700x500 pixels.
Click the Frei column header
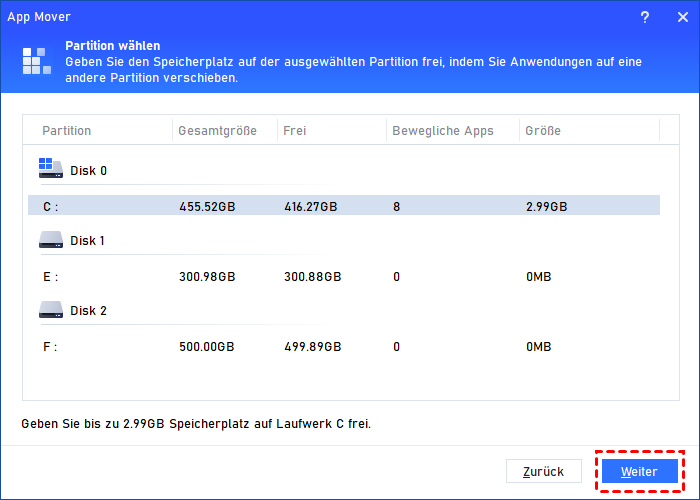pyautogui.click(x=295, y=131)
